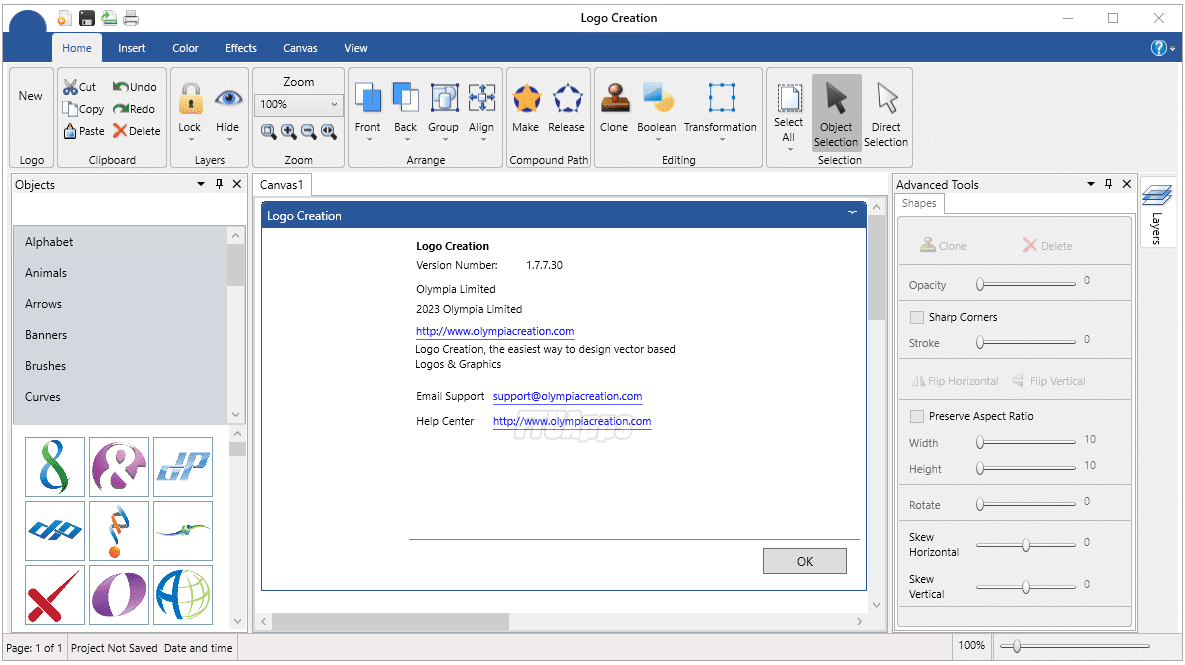This screenshot has height=665, width=1185.
Task: Toggle the Hide eye icon
Action: pos(228,98)
